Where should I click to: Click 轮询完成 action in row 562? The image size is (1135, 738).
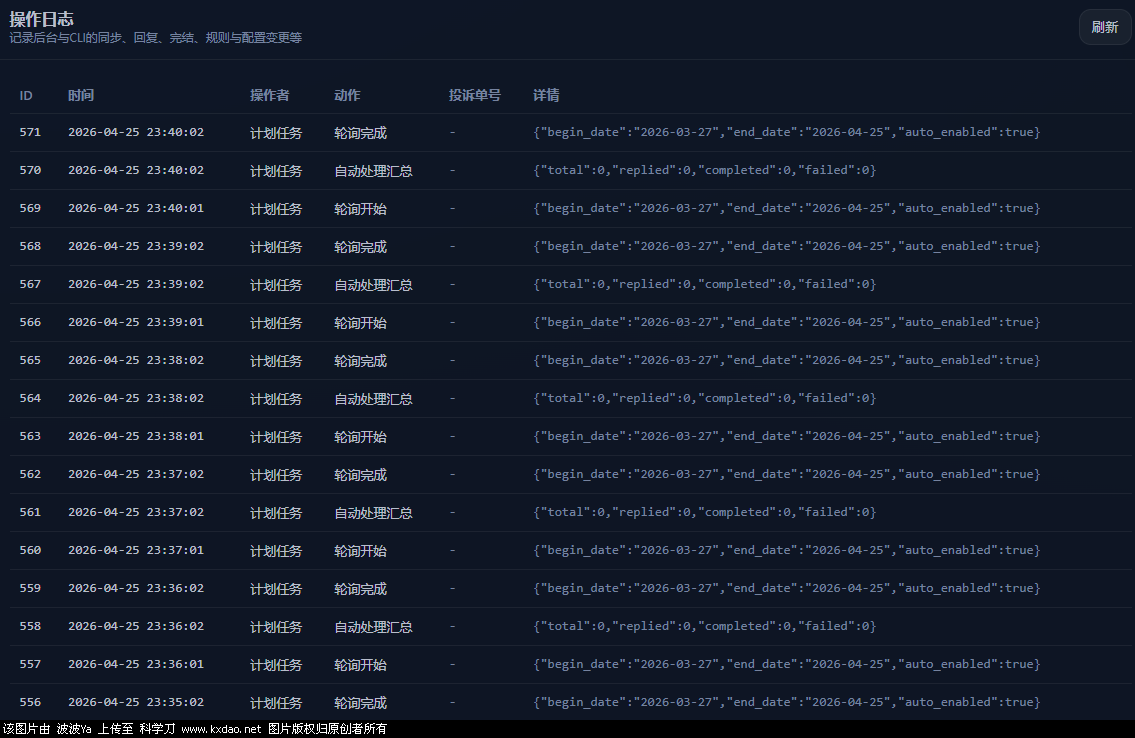[x=360, y=475]
